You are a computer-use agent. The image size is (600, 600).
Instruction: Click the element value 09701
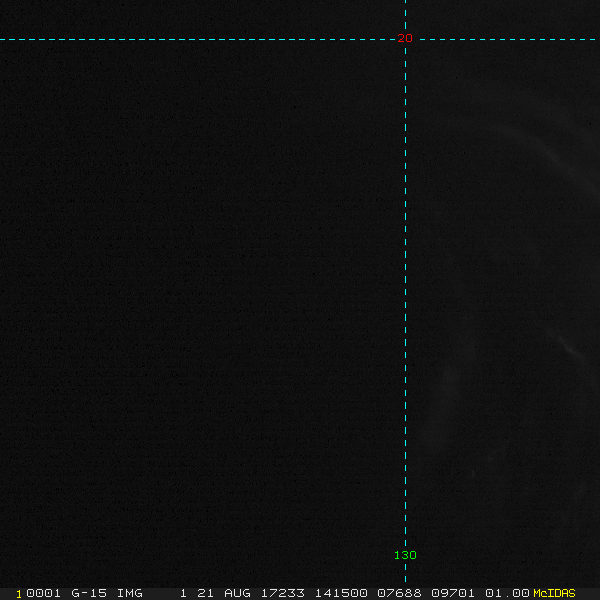tap(453, 593)
